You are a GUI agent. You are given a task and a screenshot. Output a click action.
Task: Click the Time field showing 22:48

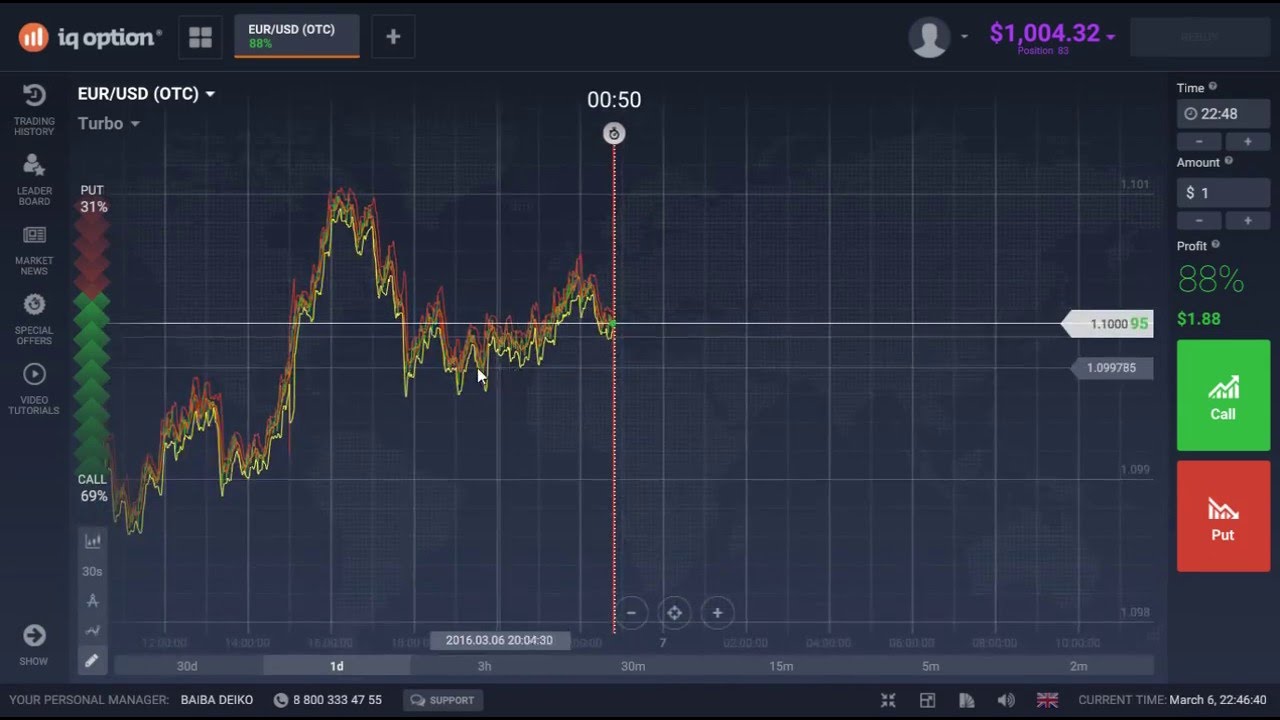1223,114
